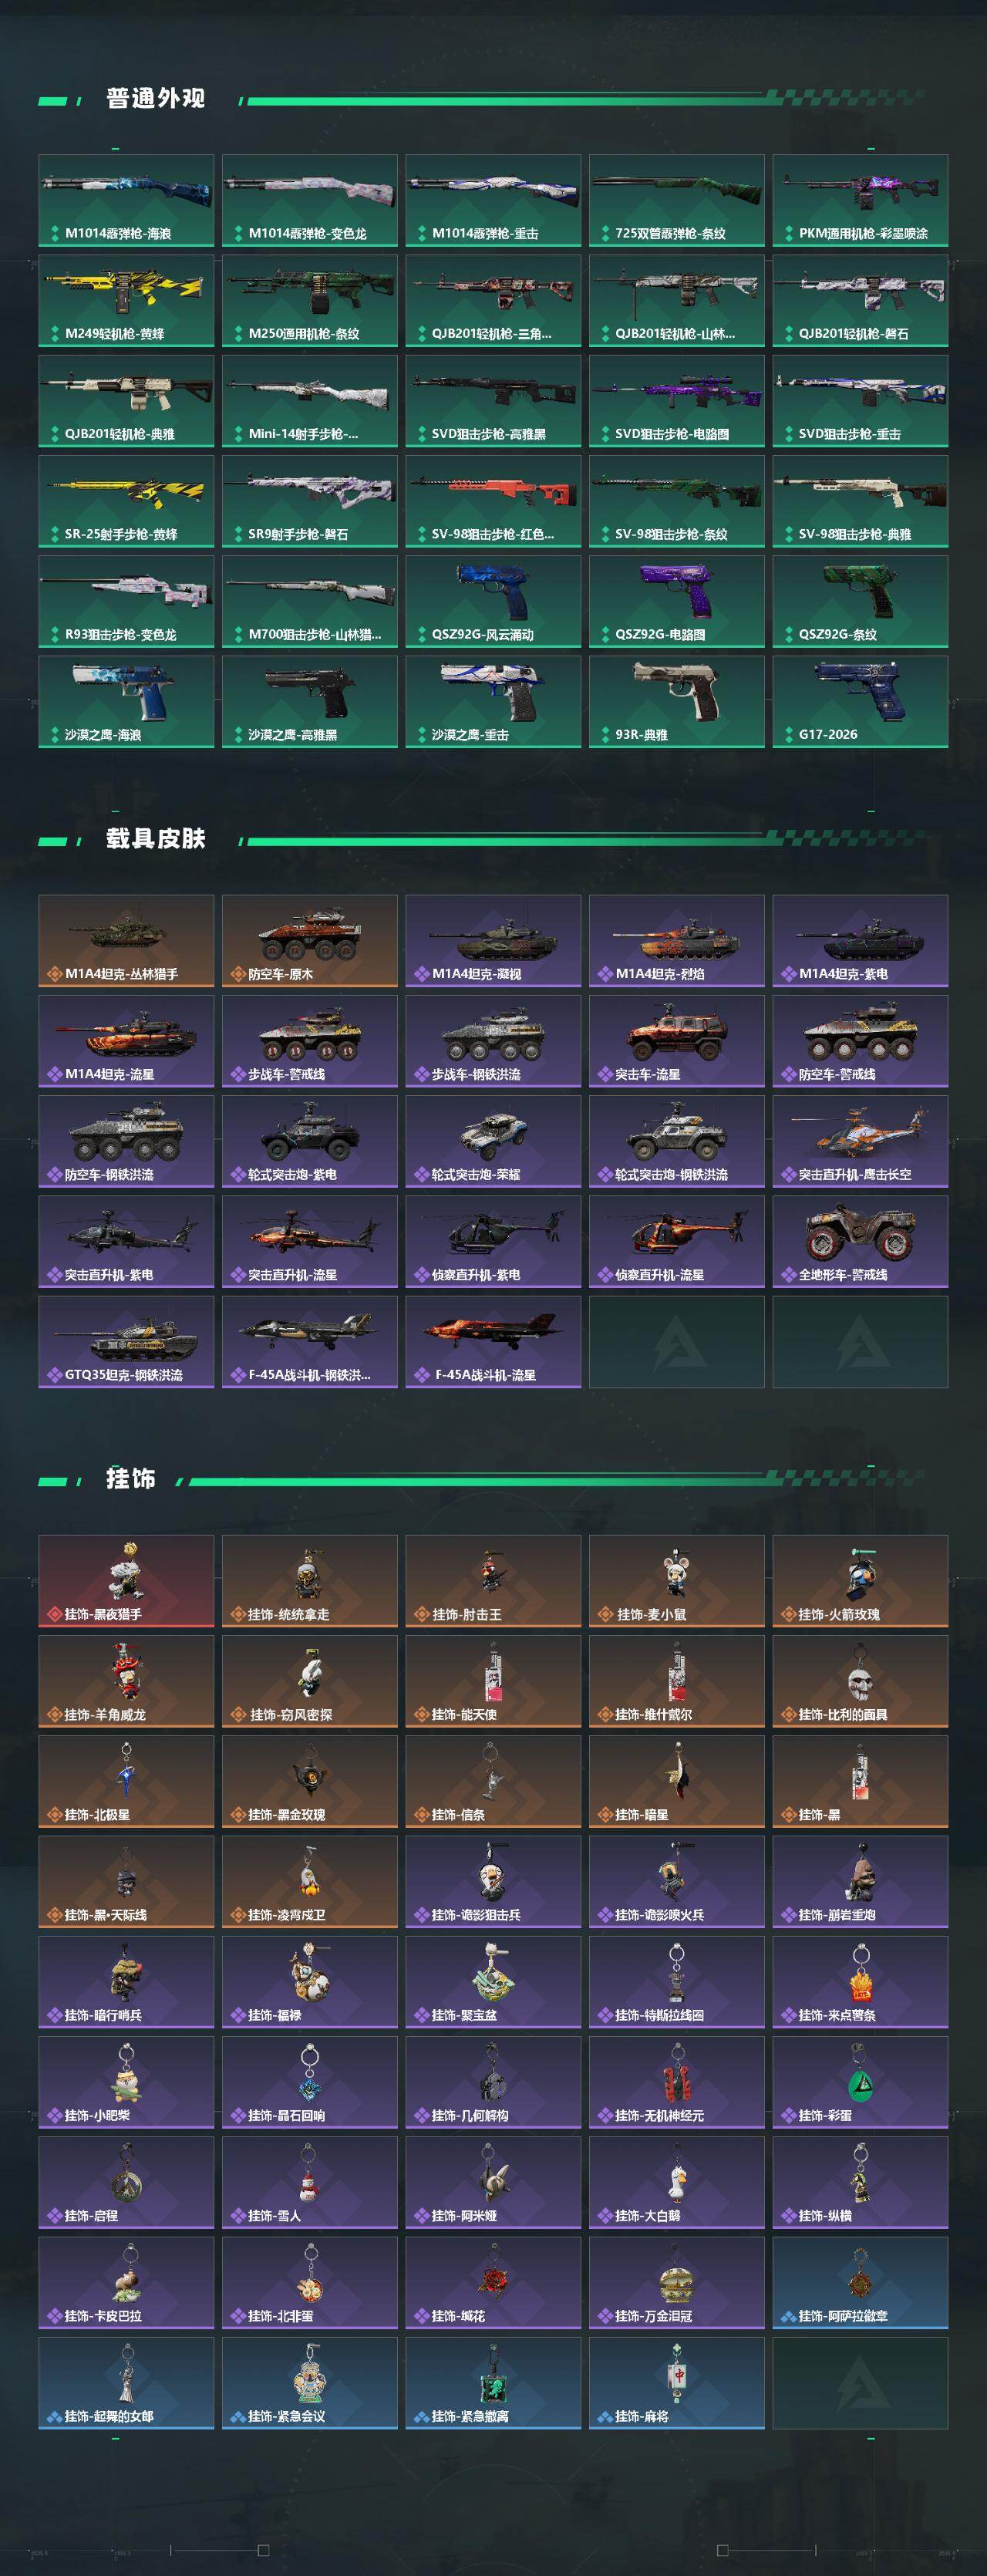Click the 载具皮肤 section heading
Screen dimensions: 987x2576
pos(155,838)
